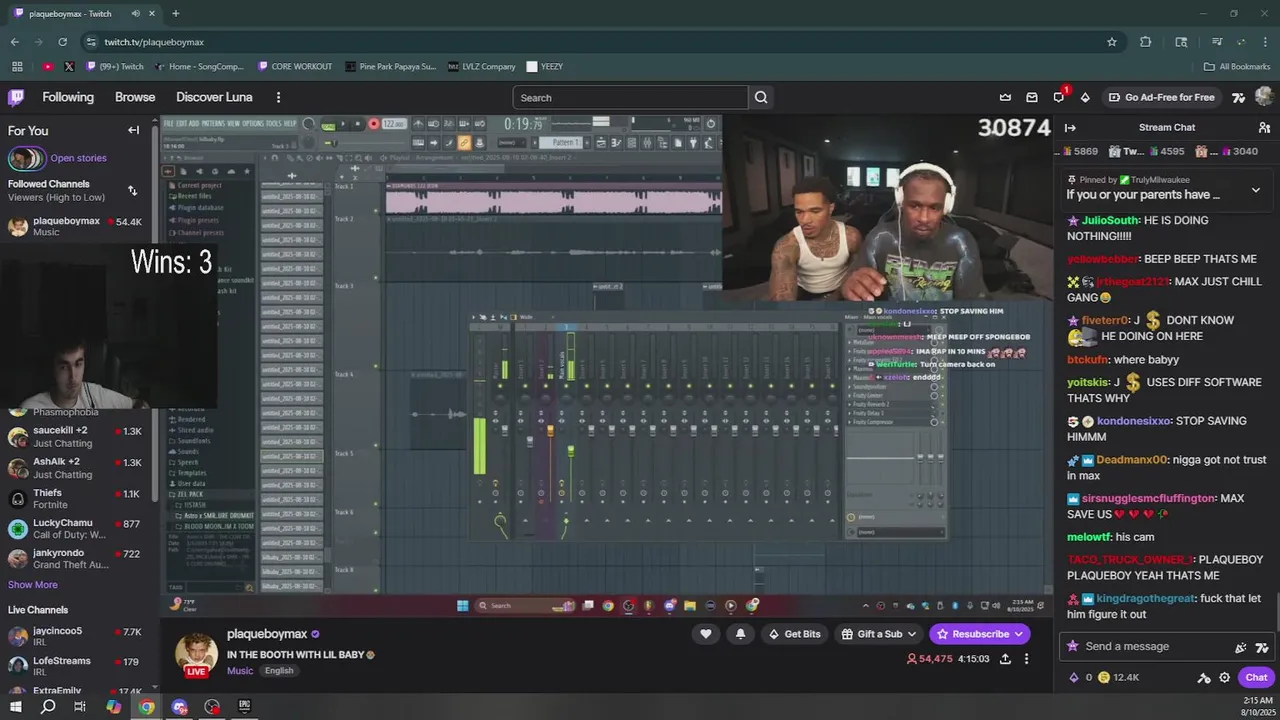Screen dimensions: 1280x720
Task: Open the chat settings gear icon
Action: click(1224, 677)
